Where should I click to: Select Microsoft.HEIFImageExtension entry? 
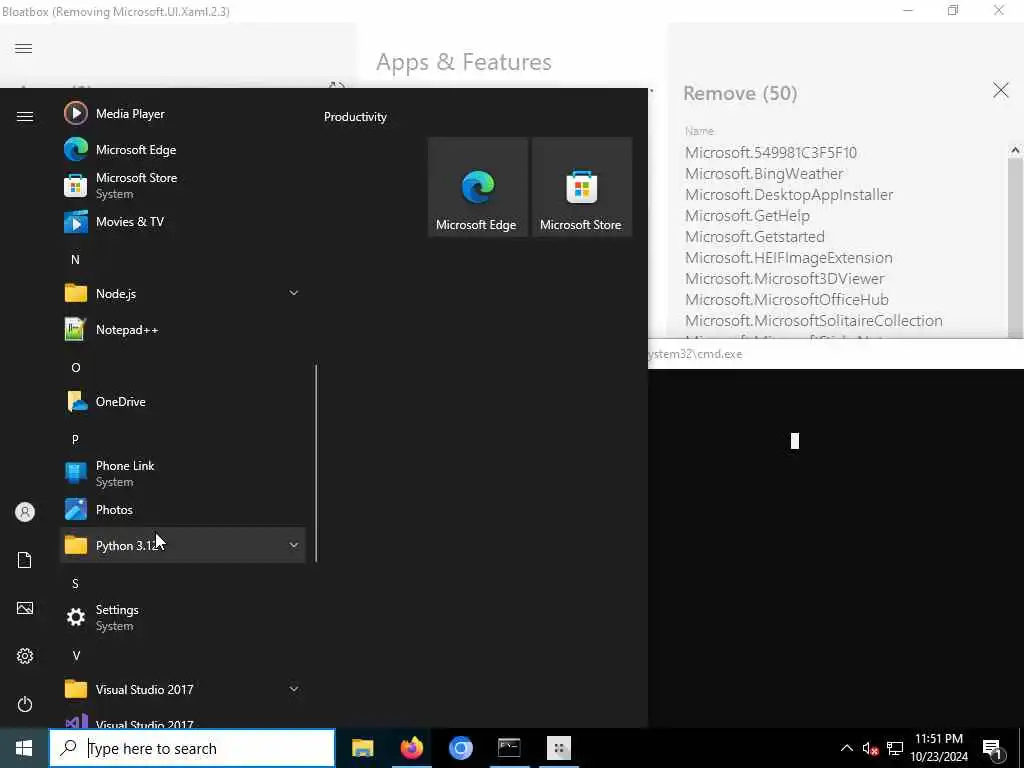pyautogui.click(x=788, y=257)
